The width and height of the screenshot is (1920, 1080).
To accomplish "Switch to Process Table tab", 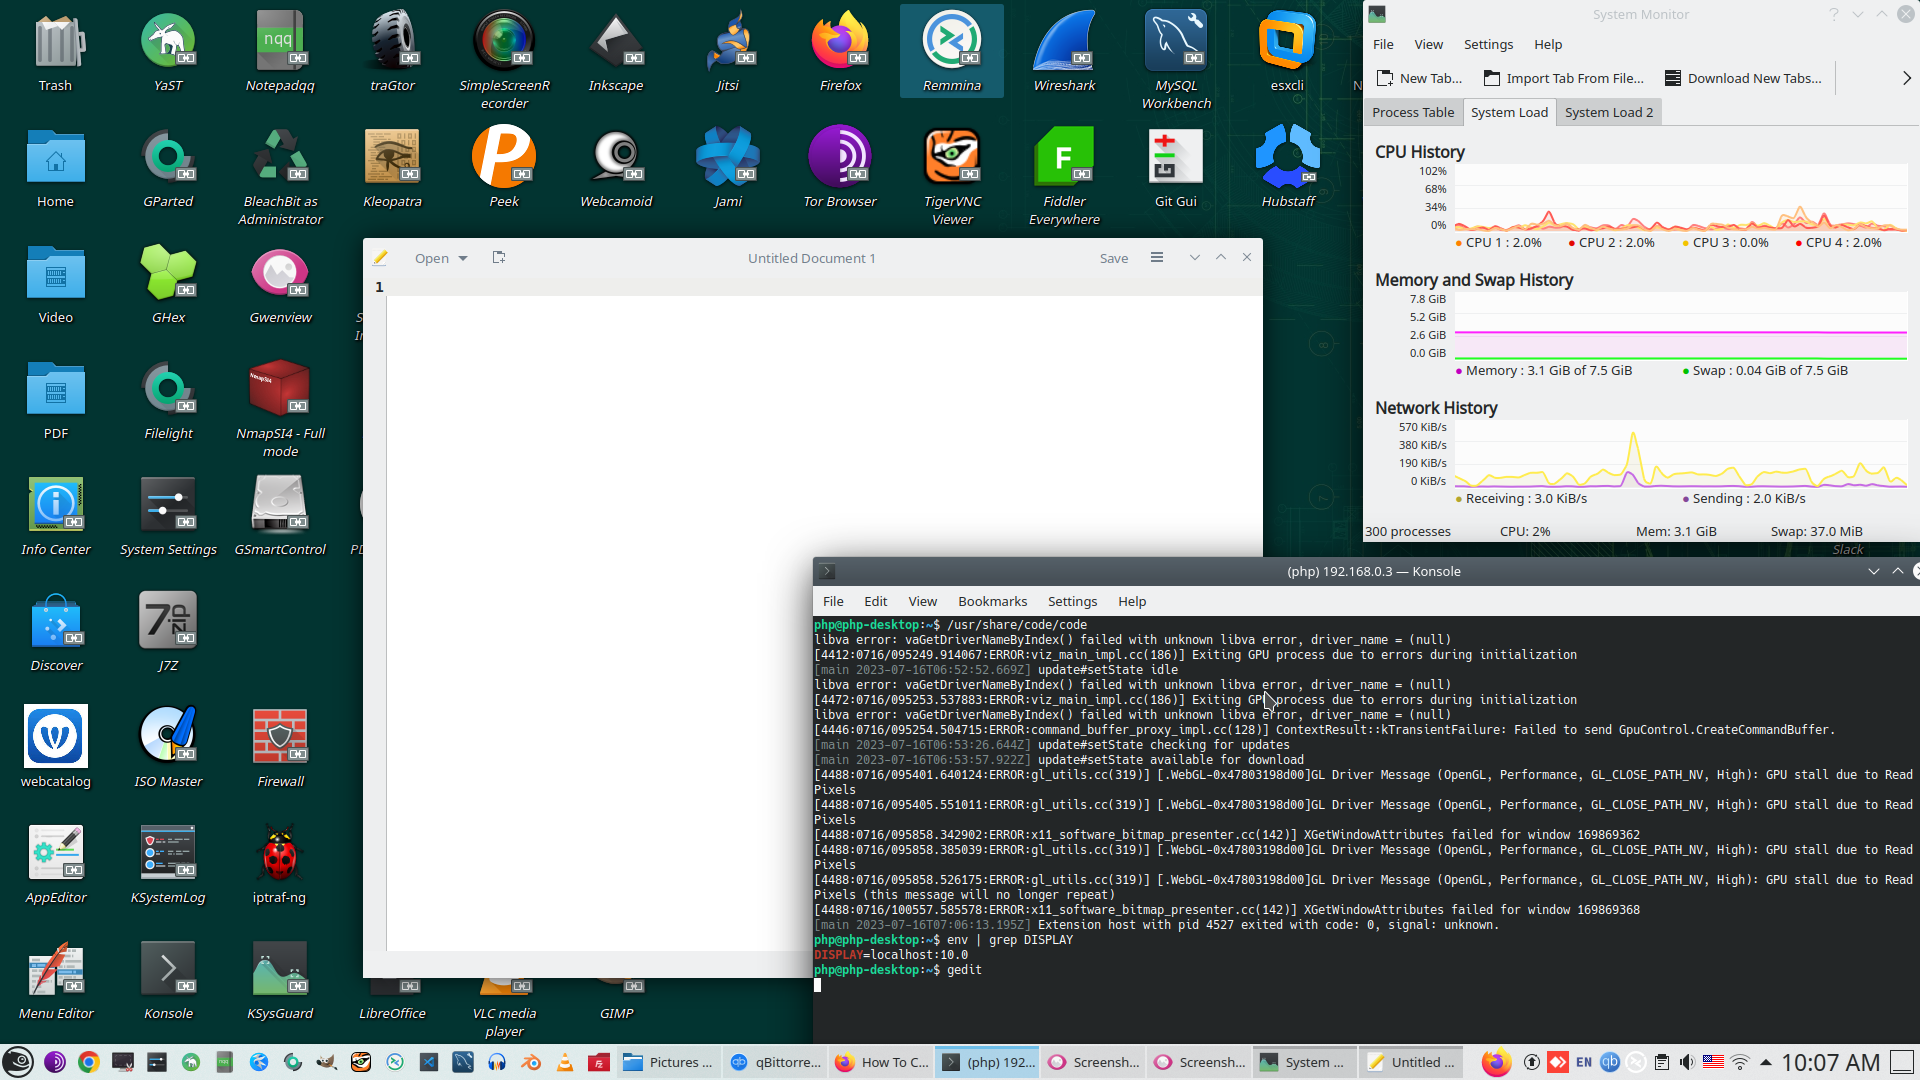I will (x=1412, y=112).
